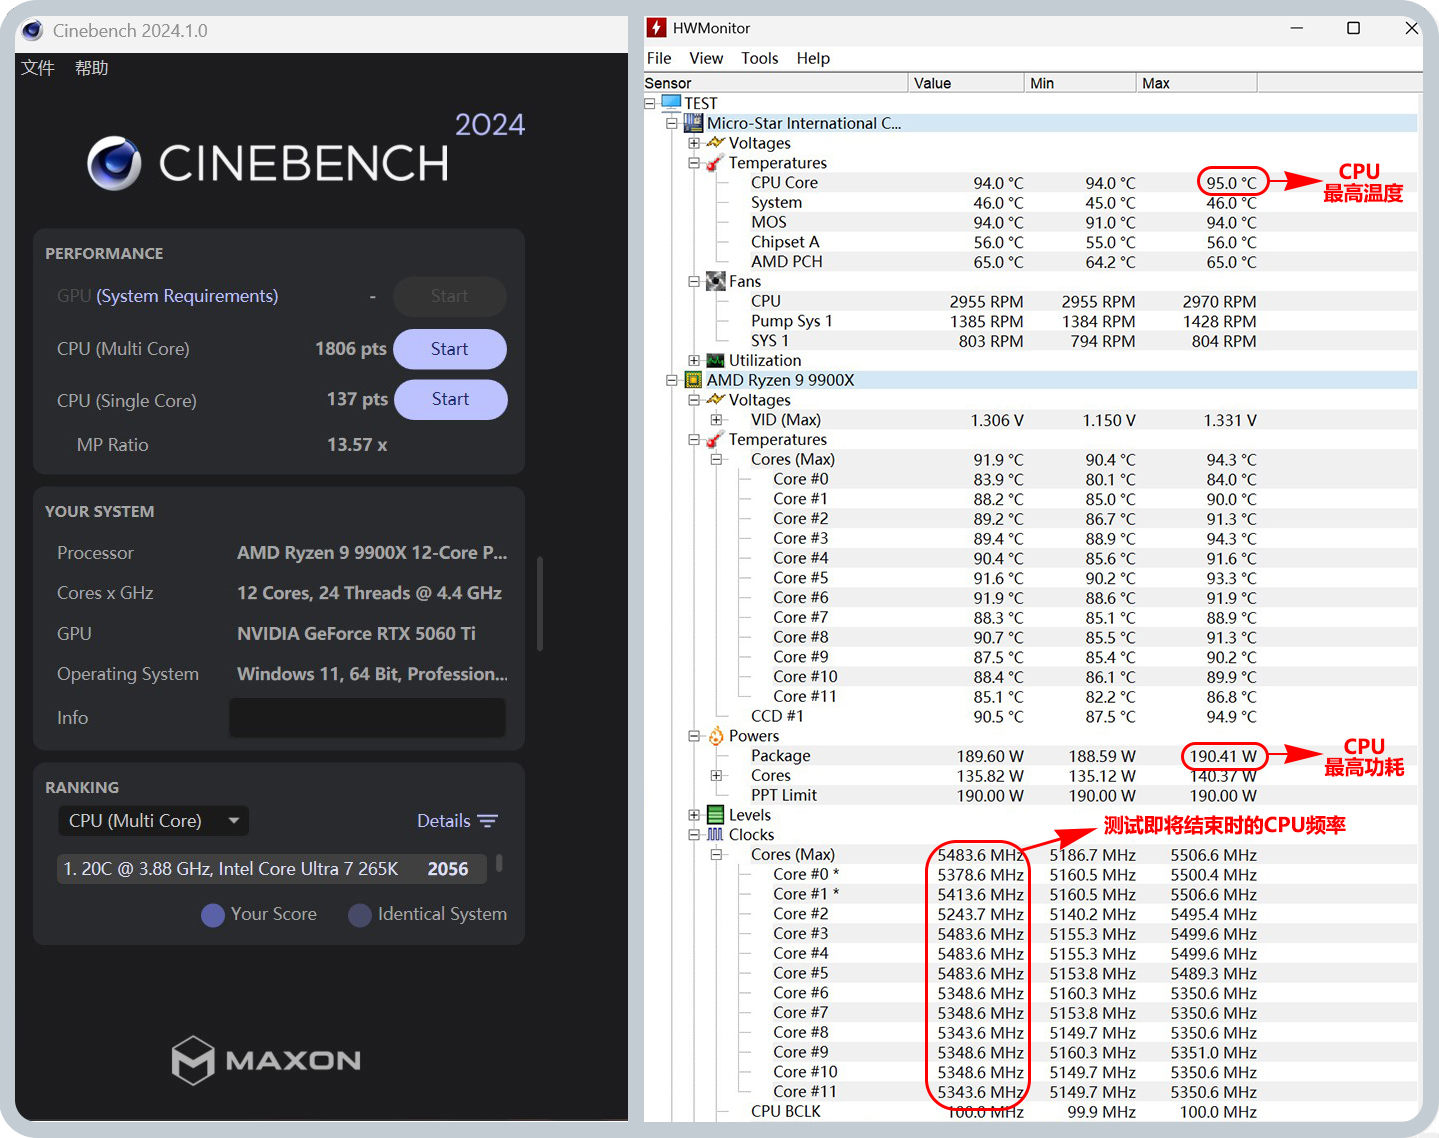Click the CPU chip icon beside AMD Ryzen 9 9900X
Image resolution: width=1439 pixels, height=1138 pixels.
693,380
